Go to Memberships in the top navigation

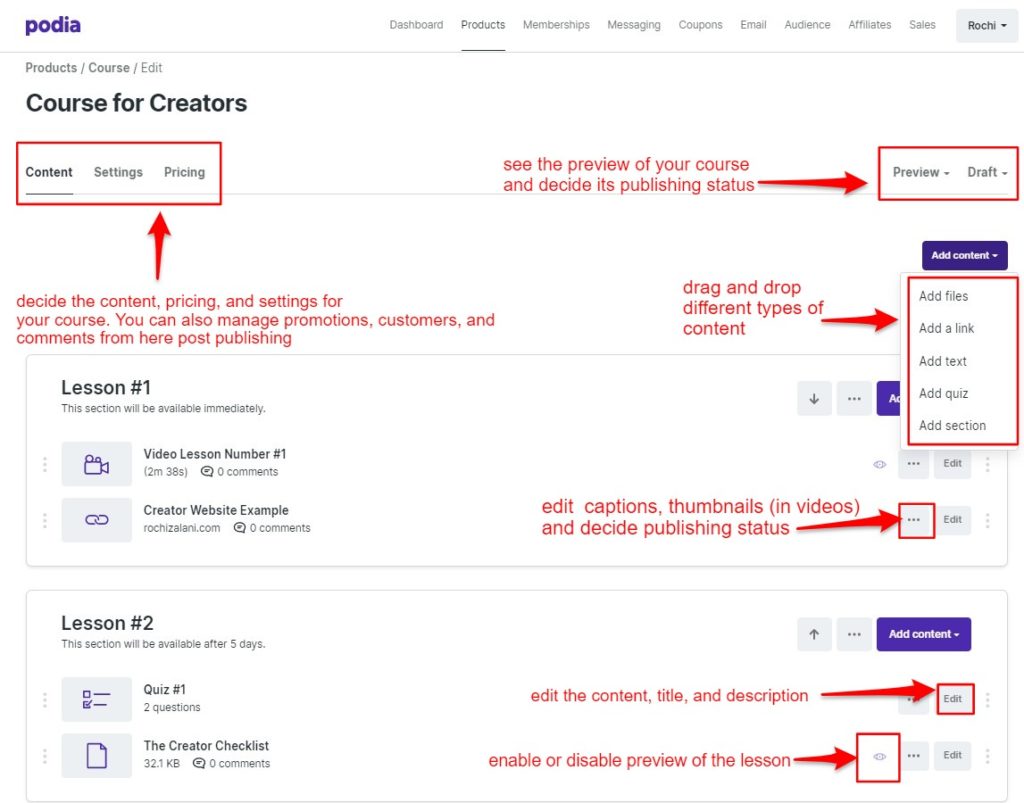click(x=556, y=25)
